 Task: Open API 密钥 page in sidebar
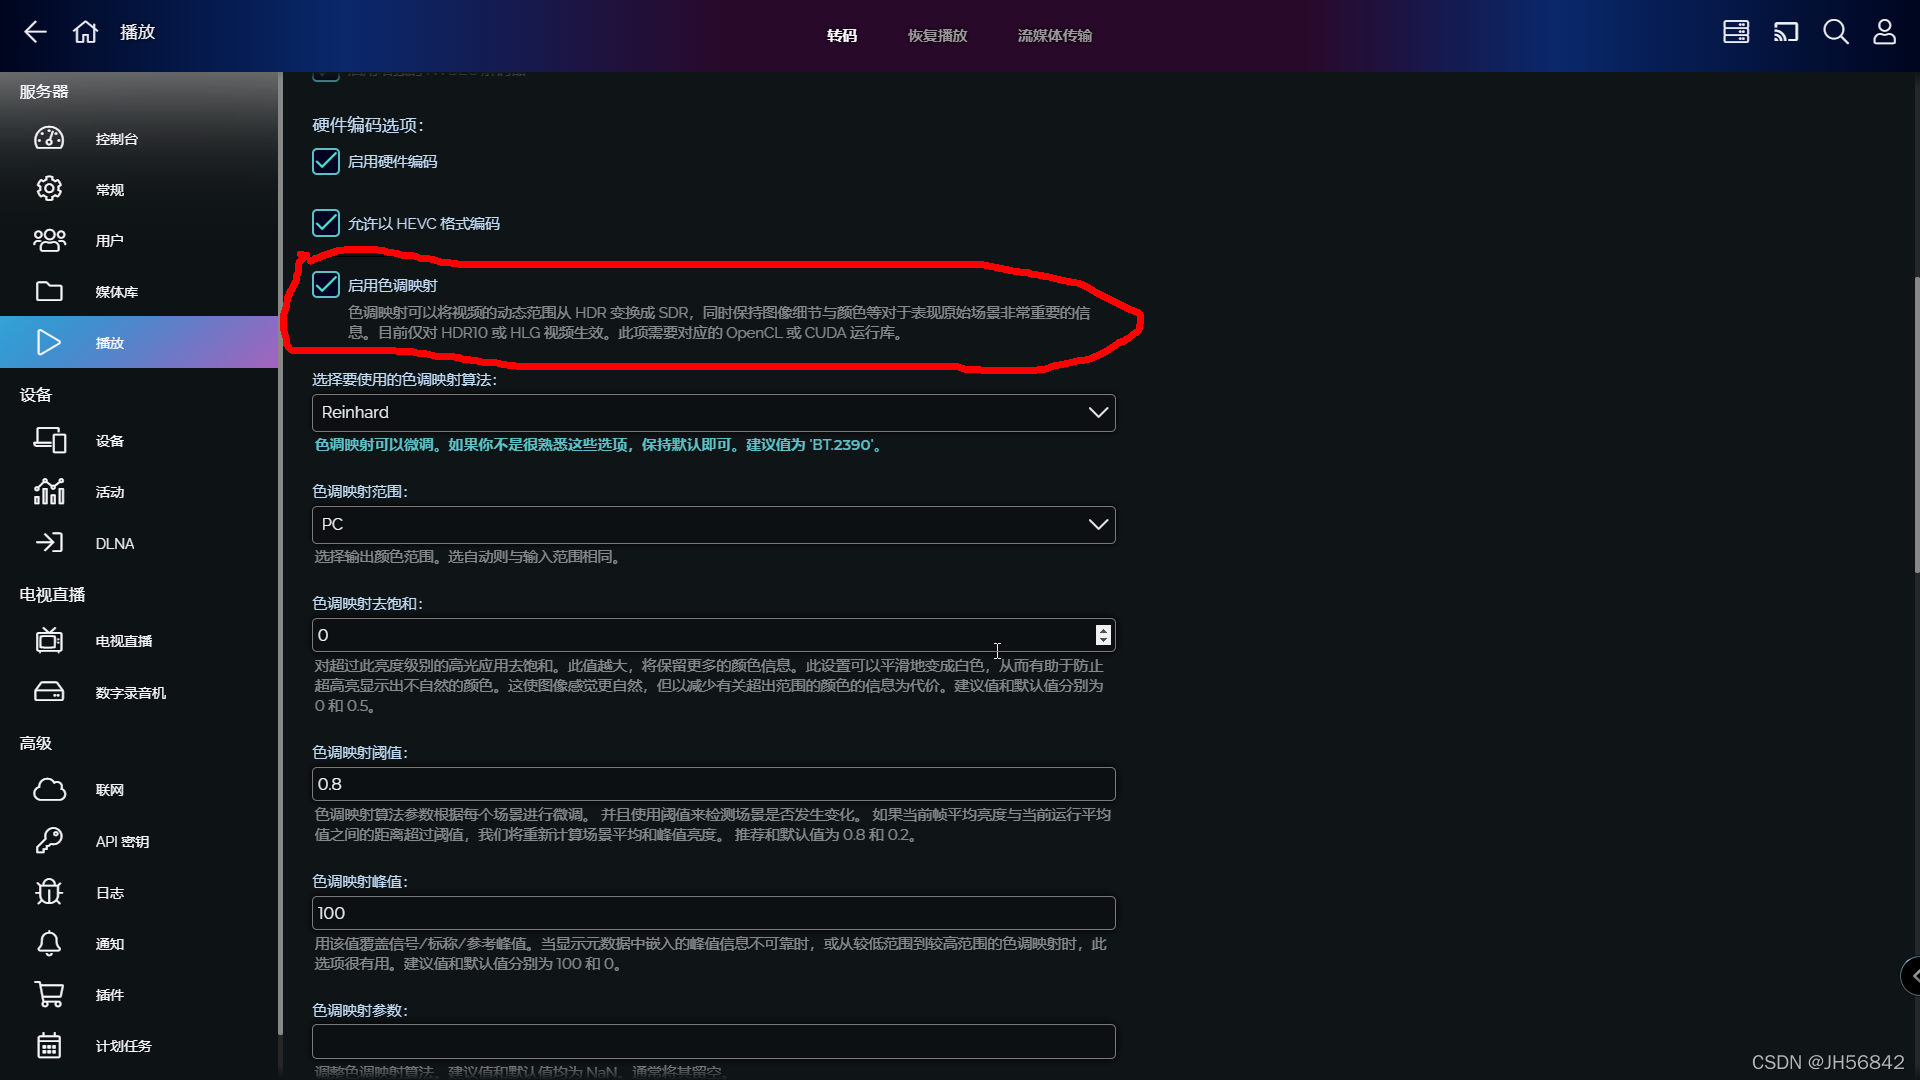(x=122, y=842)
